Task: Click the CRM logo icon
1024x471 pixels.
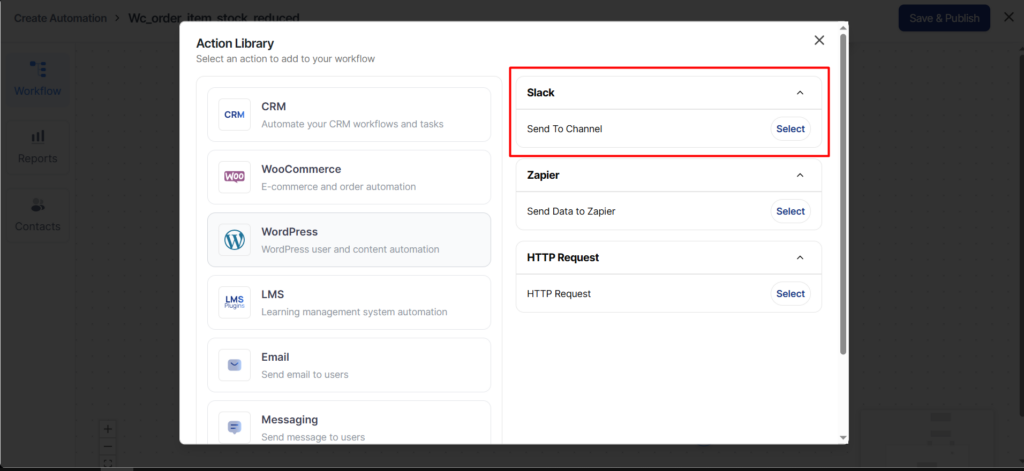Action: (234, 115)
